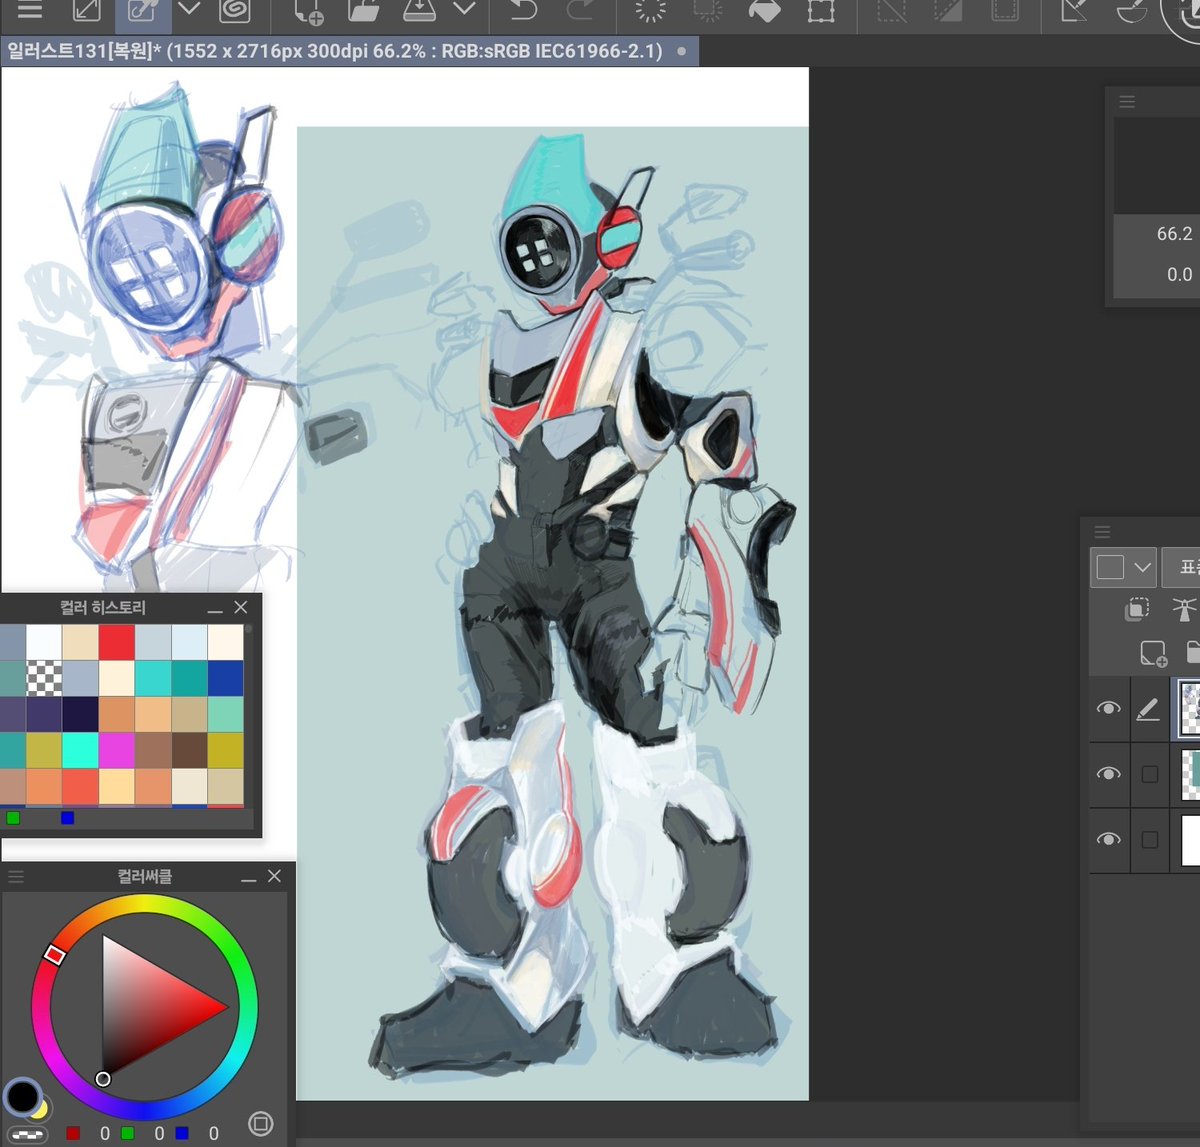Undo the last stroke
Image resolution: width=1200 pixels, height=1147 pixels.
point(523,10)
